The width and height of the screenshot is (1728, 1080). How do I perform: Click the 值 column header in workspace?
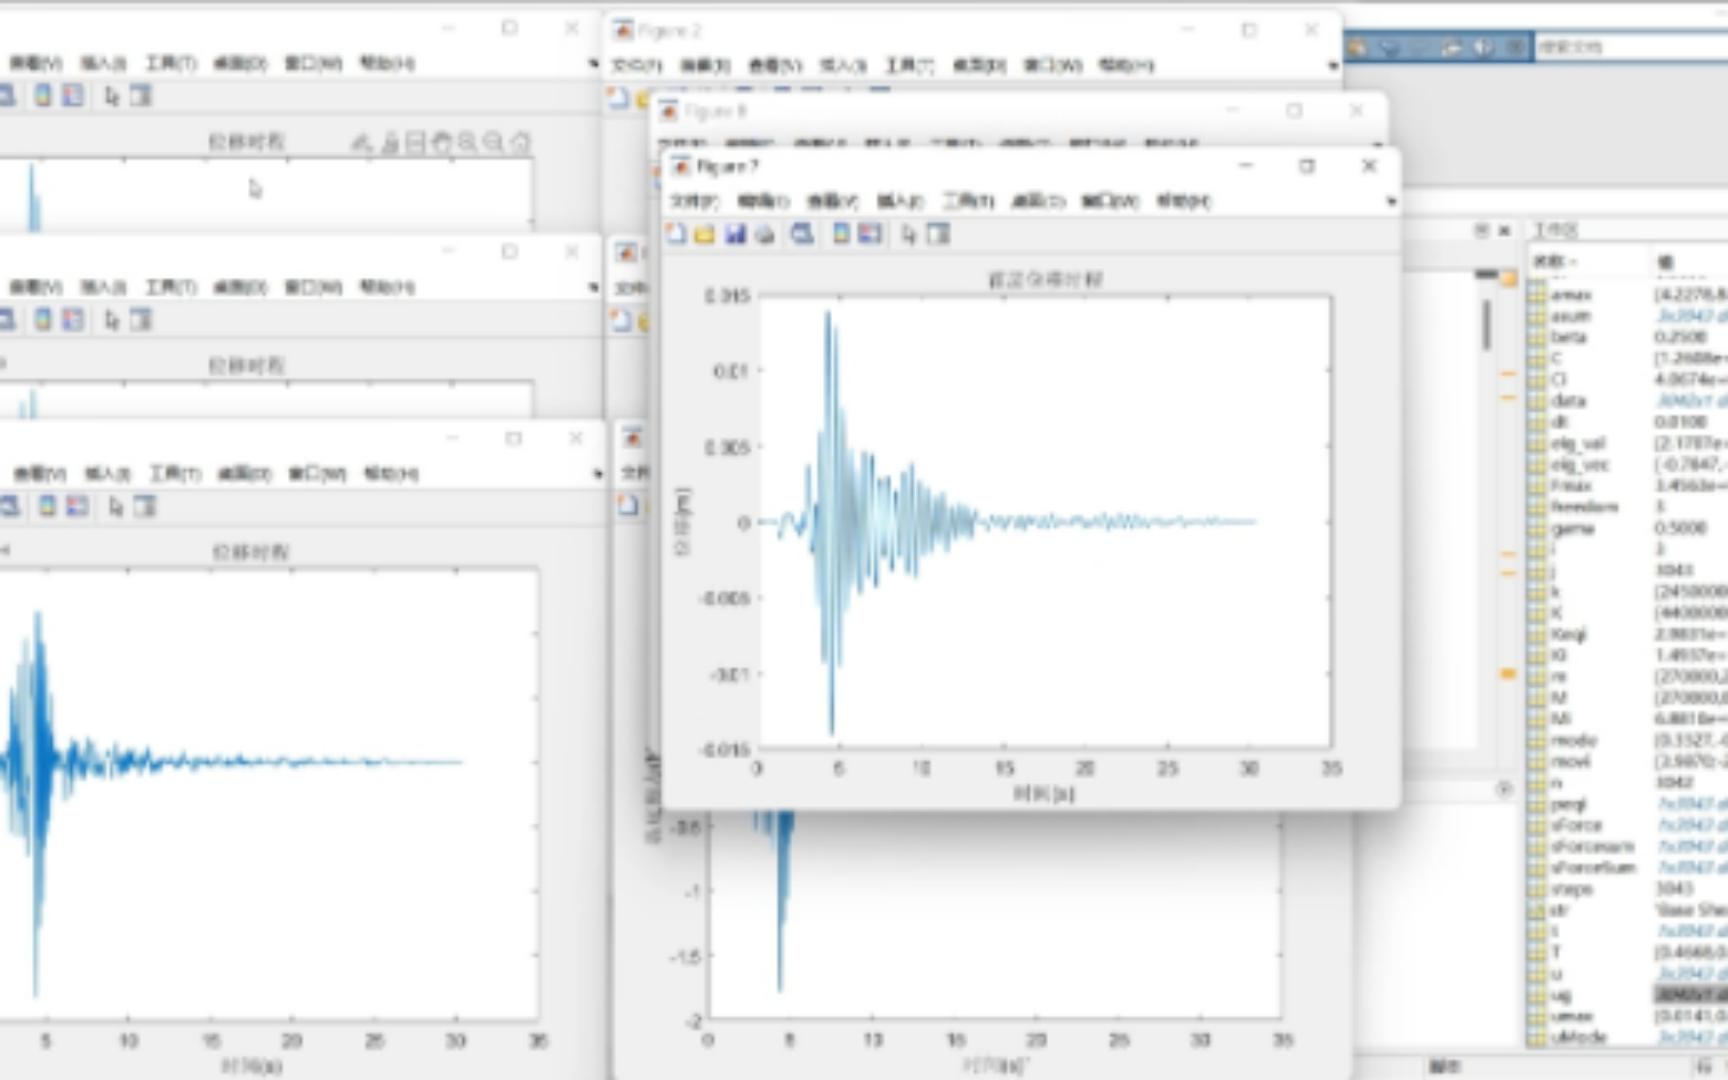tap(1665, 262)
